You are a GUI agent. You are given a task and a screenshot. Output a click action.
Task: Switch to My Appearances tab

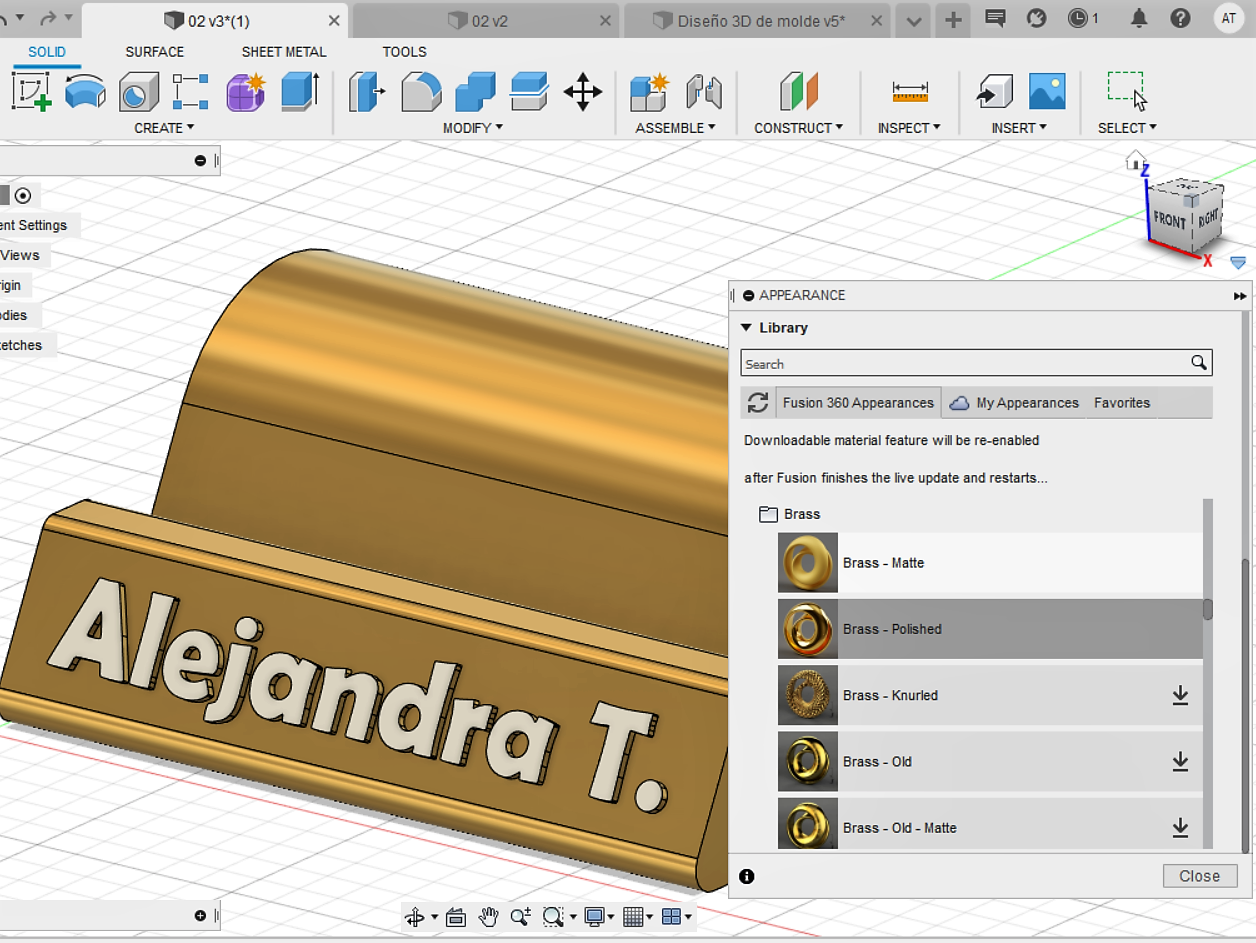1014,403
